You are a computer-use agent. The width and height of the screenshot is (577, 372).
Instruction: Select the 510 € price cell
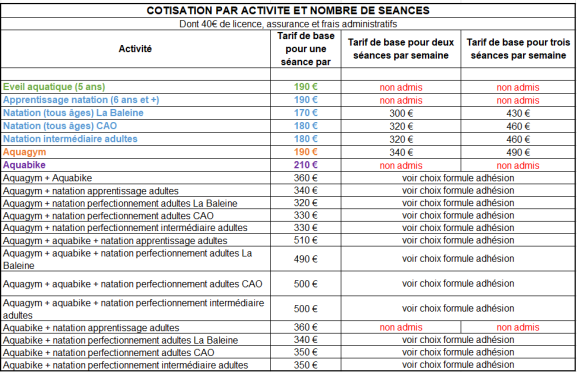(305, 240)
